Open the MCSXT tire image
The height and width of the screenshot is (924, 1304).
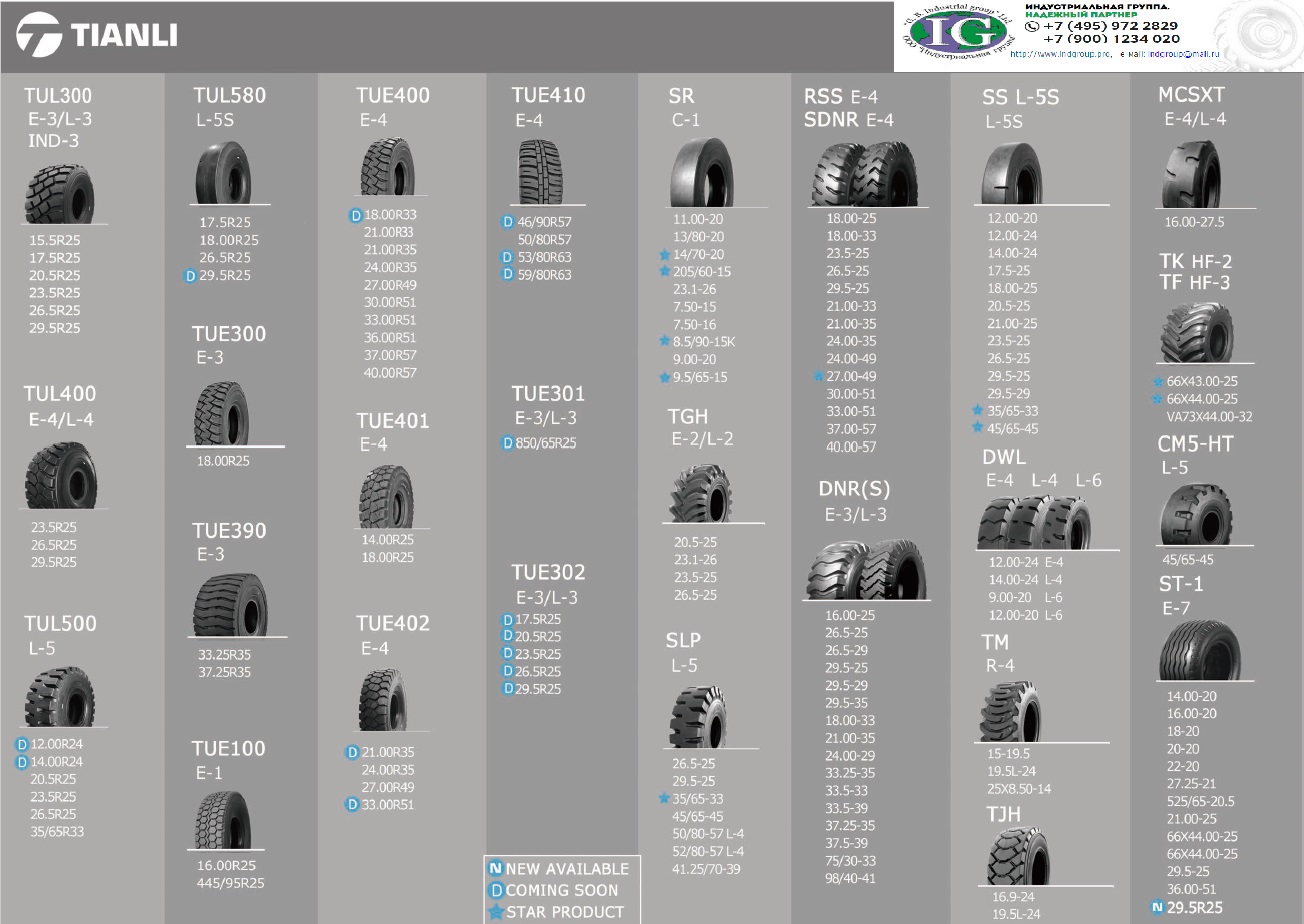click(1192, 174)
